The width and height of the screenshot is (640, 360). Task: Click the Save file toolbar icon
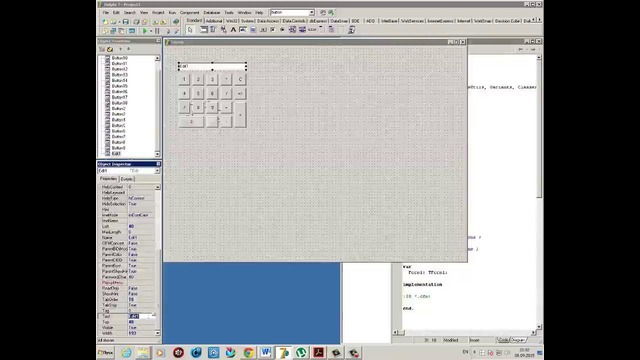coord(126,22)
